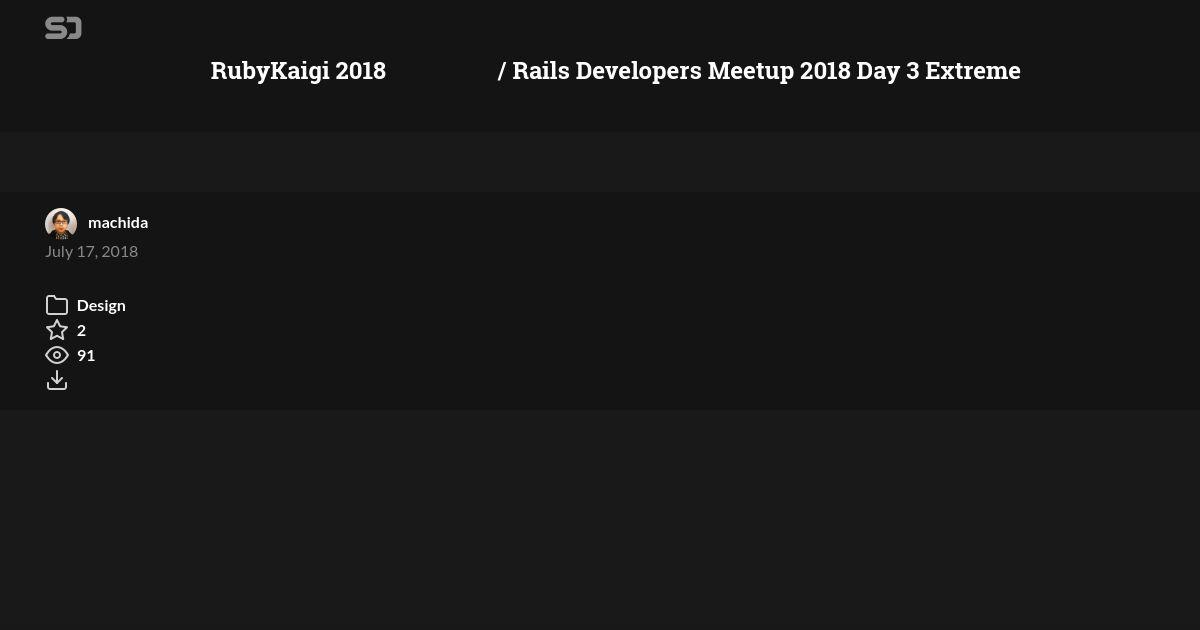Star this deck using the star icon
This screenshot has width=1200, height=630.
click(57, 330)
